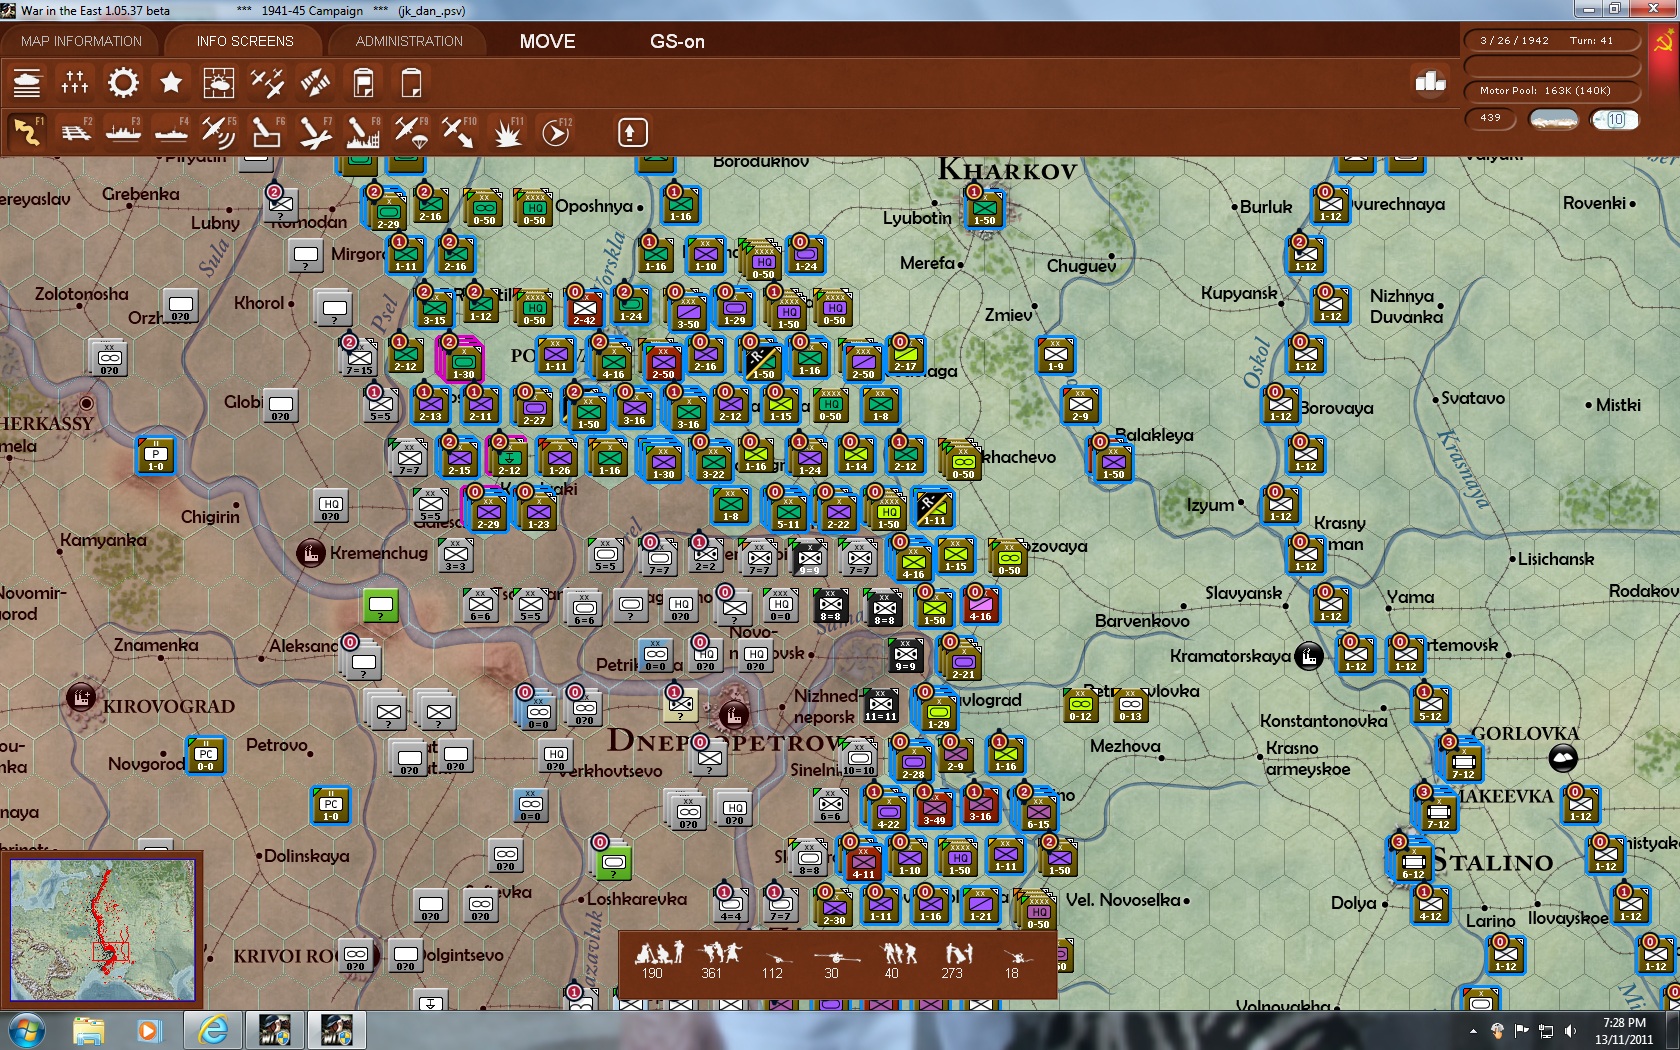Click the Motor Pool readout

tap(1553, 91)
